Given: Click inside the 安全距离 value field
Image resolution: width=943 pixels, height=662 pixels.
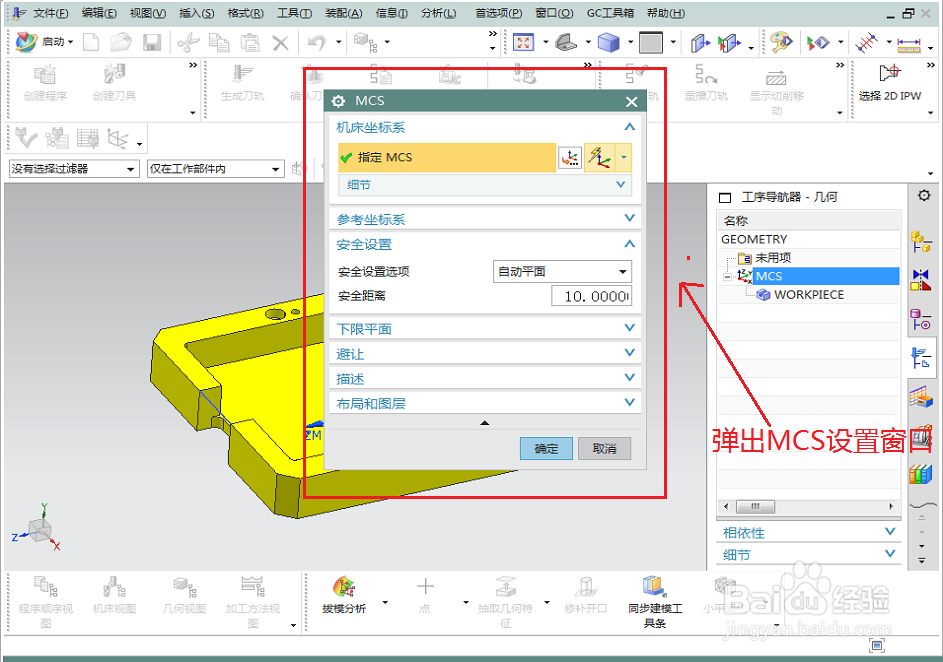Looking at the screenshot, I should (590, 295).
